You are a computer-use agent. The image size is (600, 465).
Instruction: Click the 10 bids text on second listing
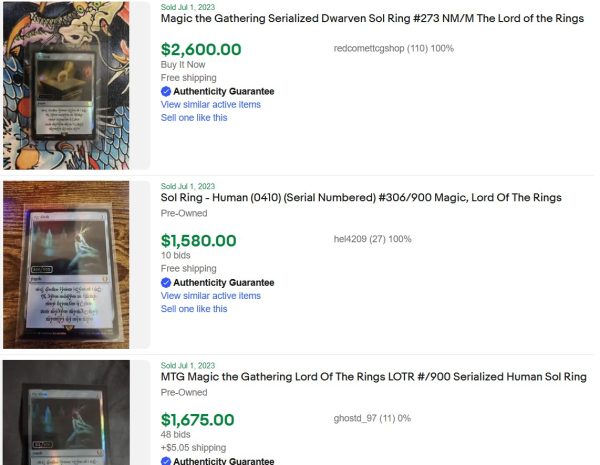(175, 255)
